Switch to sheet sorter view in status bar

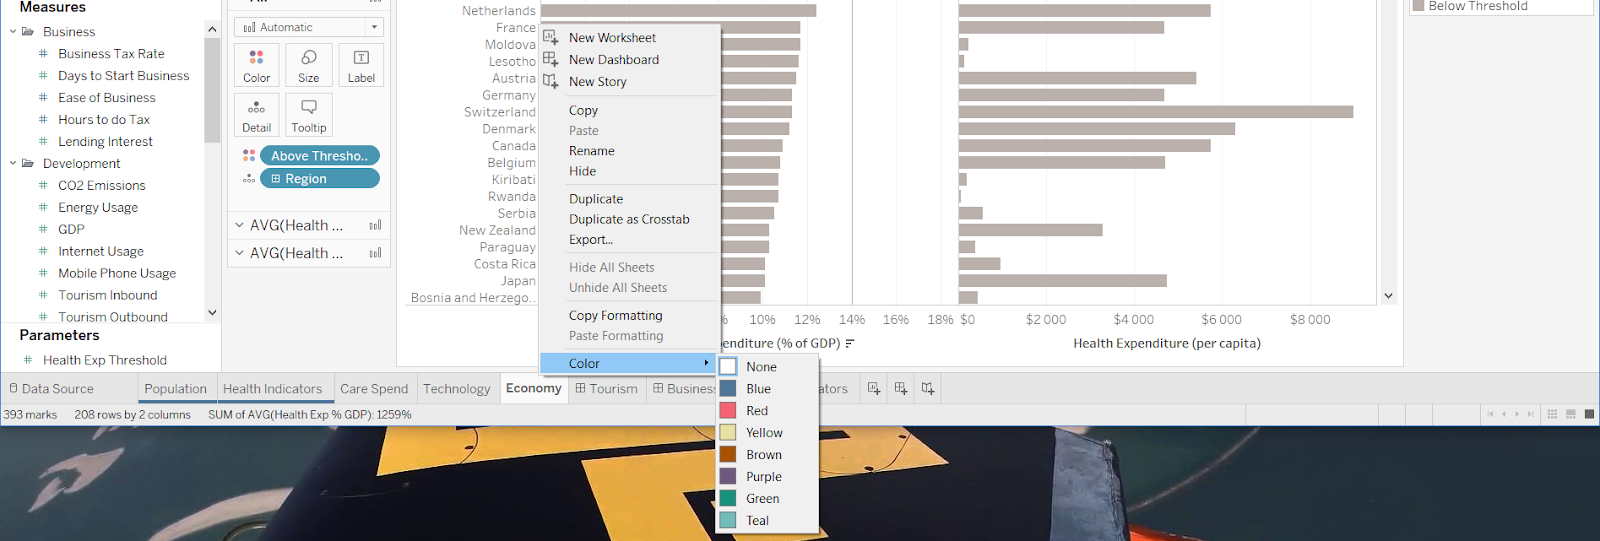click(1552, 414)
